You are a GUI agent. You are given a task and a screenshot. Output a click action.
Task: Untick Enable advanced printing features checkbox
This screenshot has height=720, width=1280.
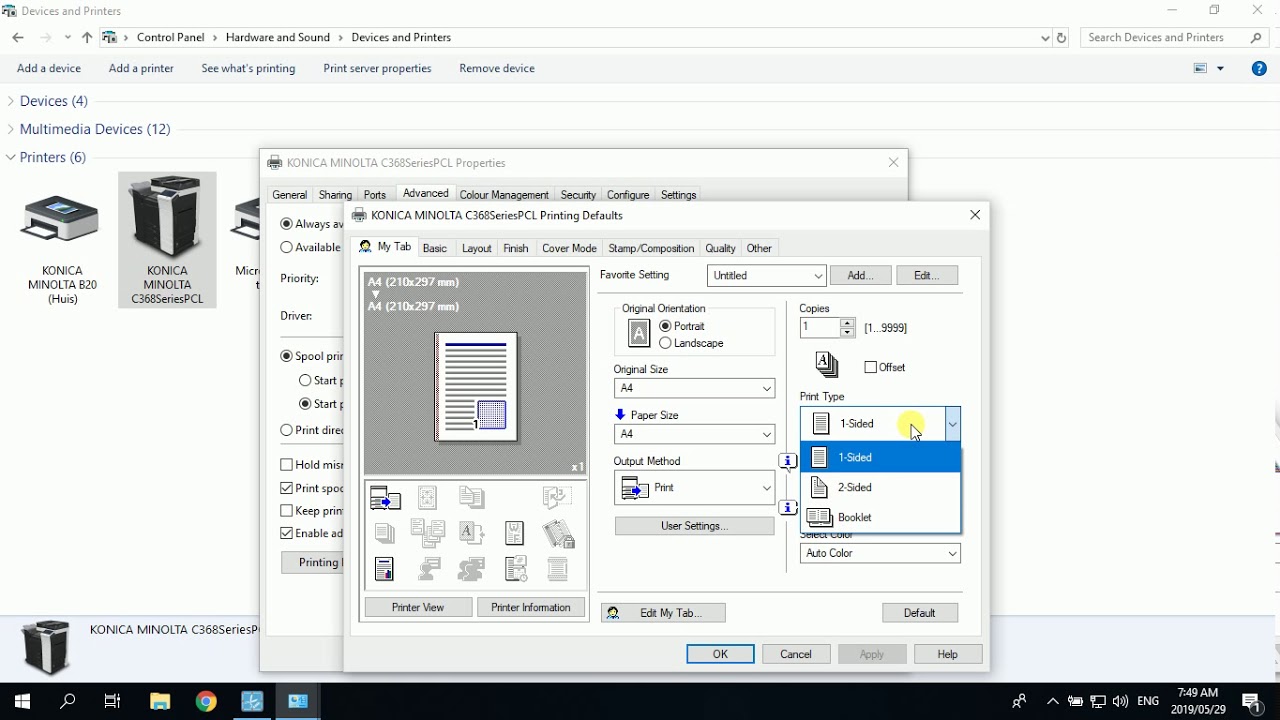point(287,533)
